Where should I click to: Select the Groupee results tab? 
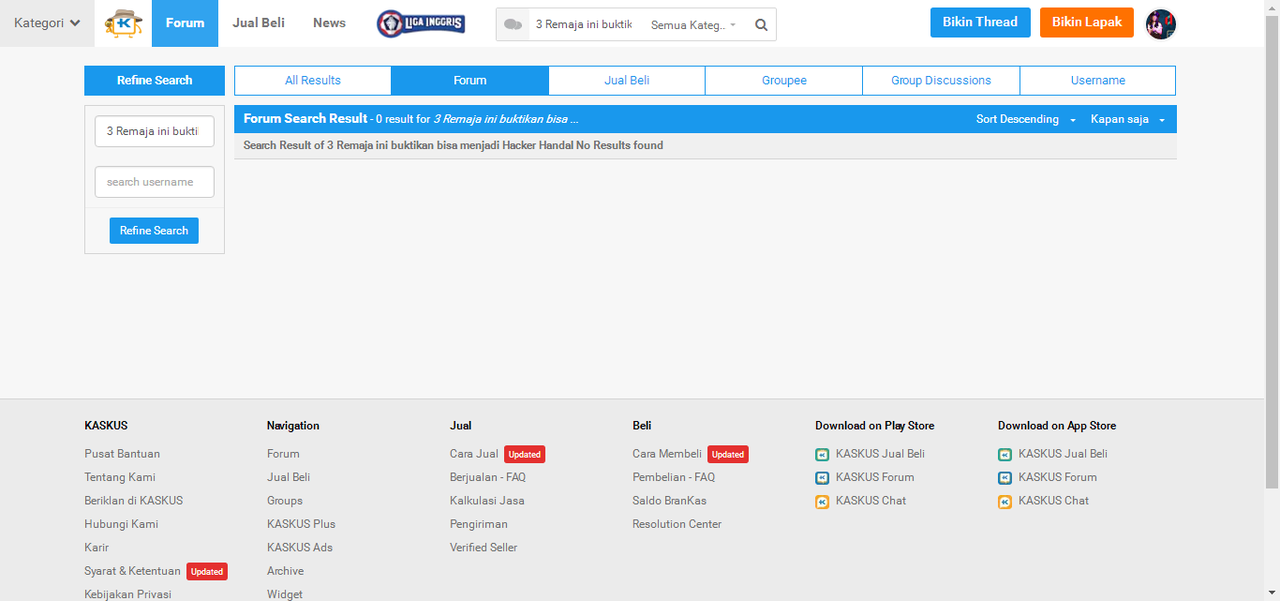point(784,80)
